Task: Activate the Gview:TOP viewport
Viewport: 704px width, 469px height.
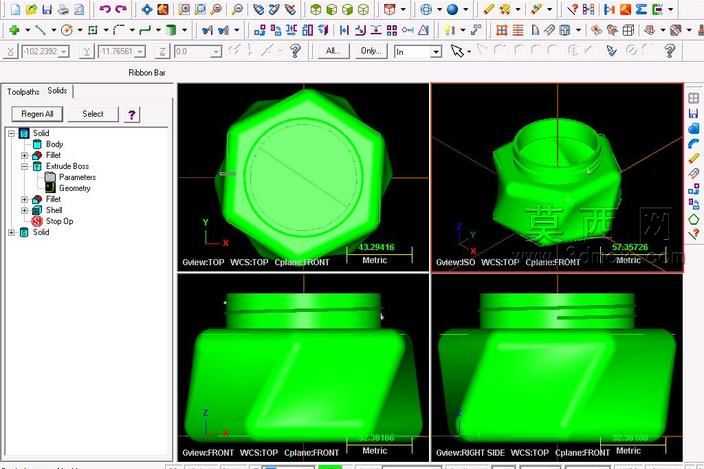Action: [304, 177]
